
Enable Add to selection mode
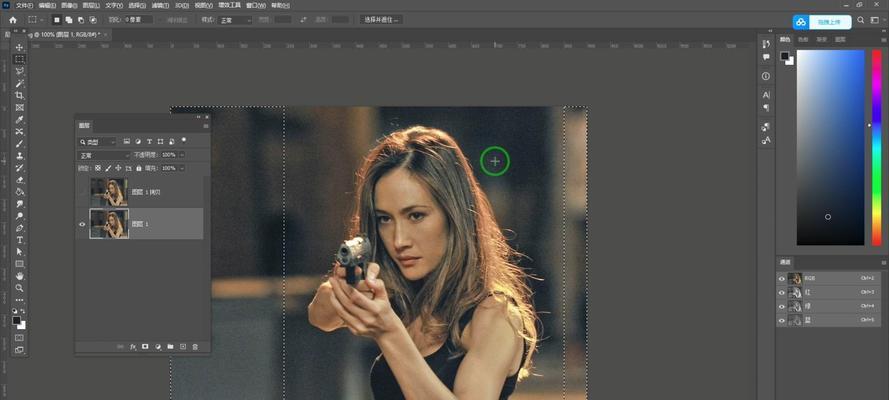click(x=68, y=20)
